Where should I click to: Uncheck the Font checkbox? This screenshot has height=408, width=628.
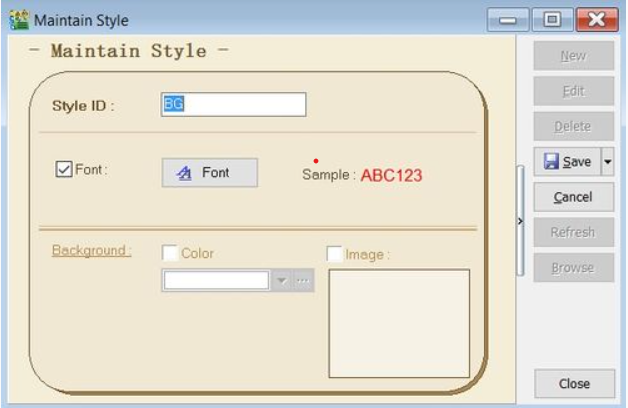coord(62,171)
